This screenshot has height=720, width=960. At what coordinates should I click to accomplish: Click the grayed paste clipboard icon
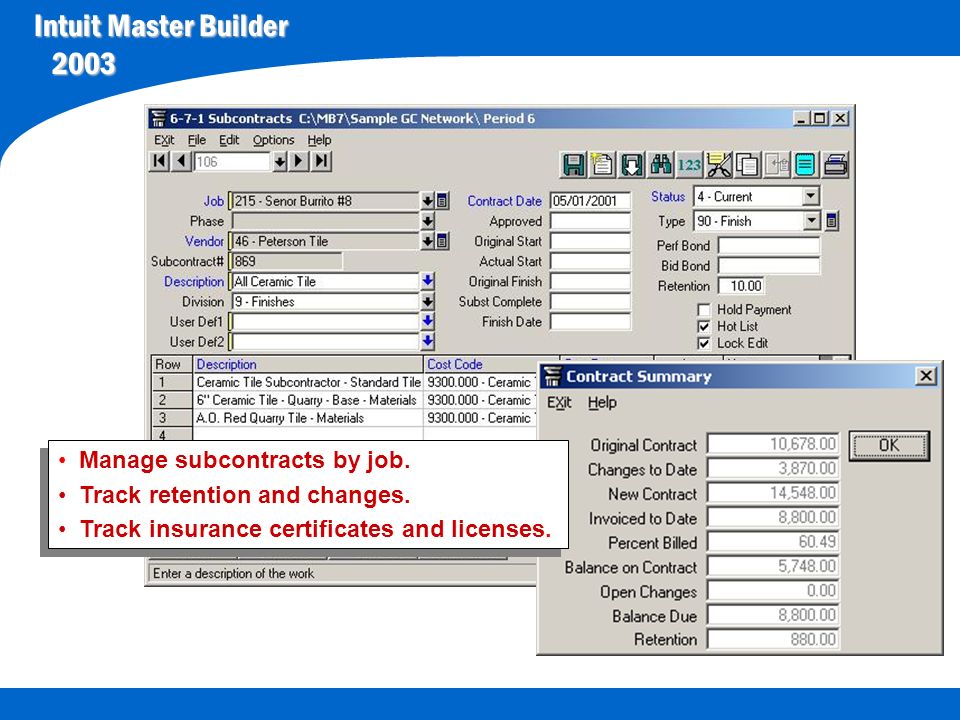(777, 165)
